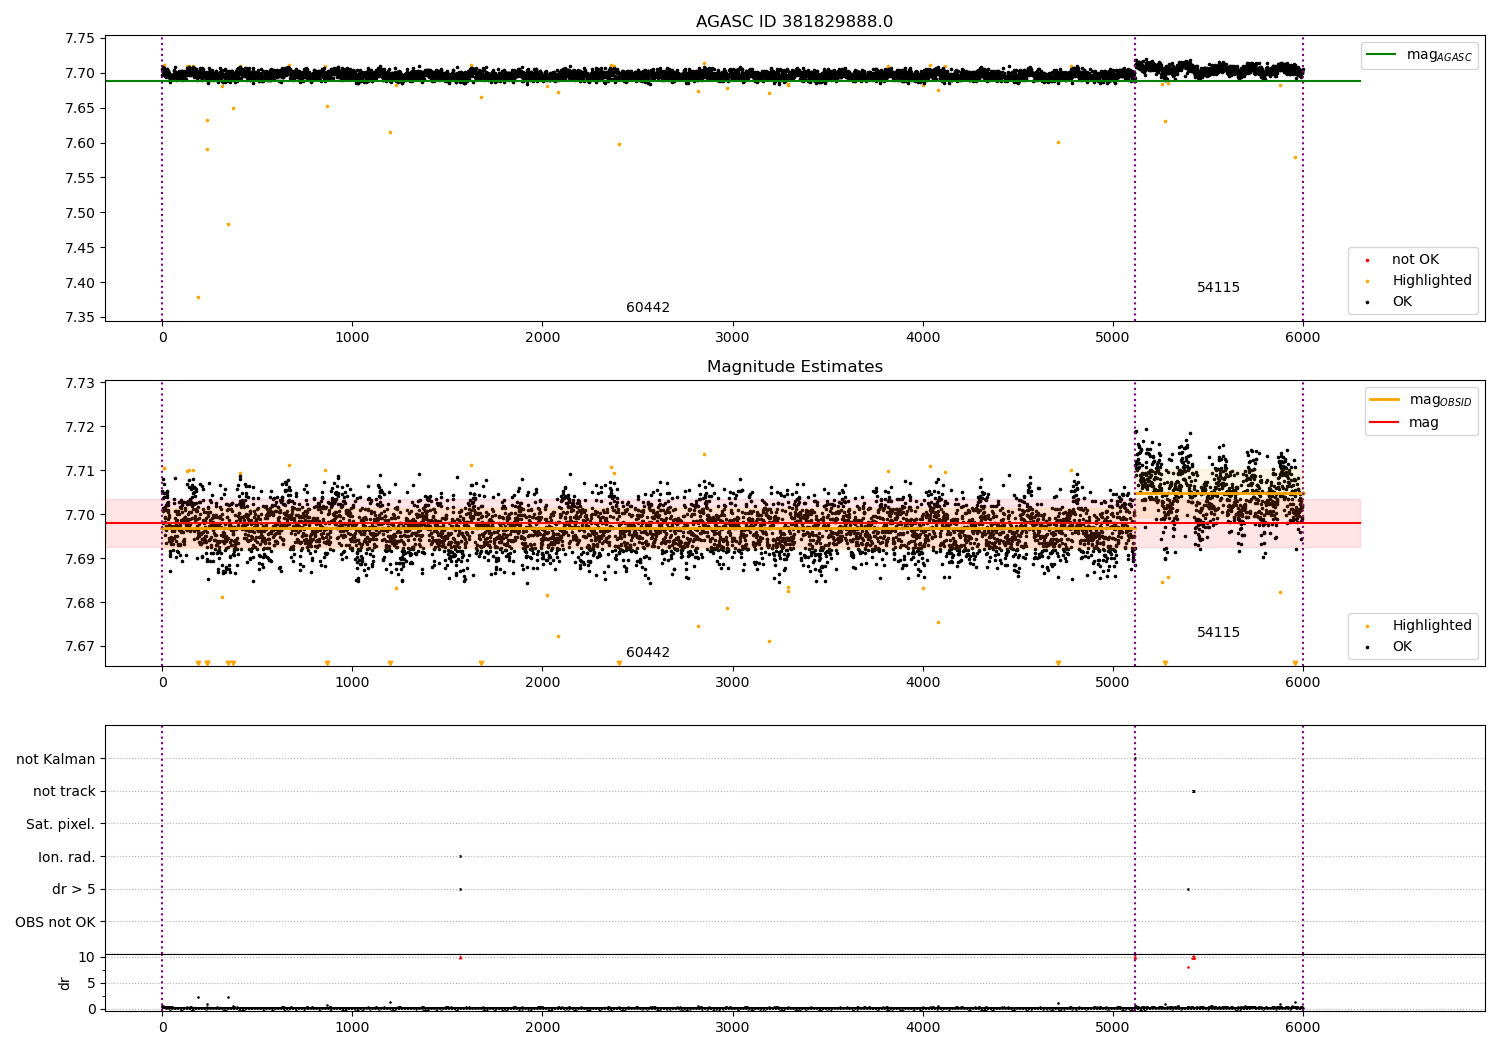Click 6000 x-axis tick of Magnitude Estimates plot

click(x=1303, y=683)
